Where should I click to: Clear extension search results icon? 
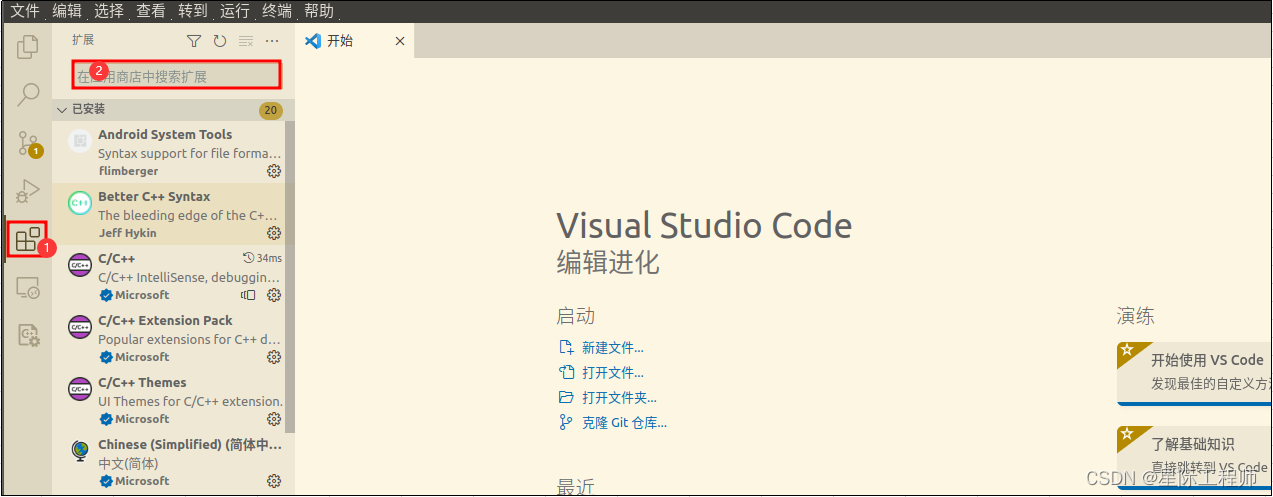[x=246, y=41]
